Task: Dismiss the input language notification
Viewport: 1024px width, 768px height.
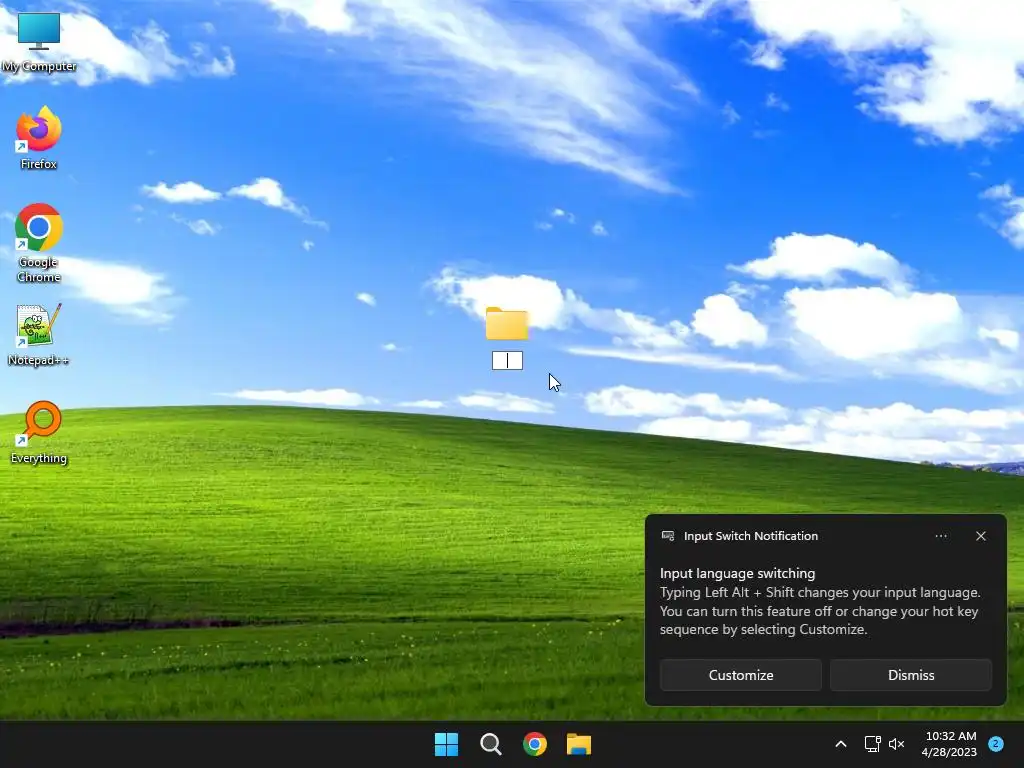Action: pos(911,675)
